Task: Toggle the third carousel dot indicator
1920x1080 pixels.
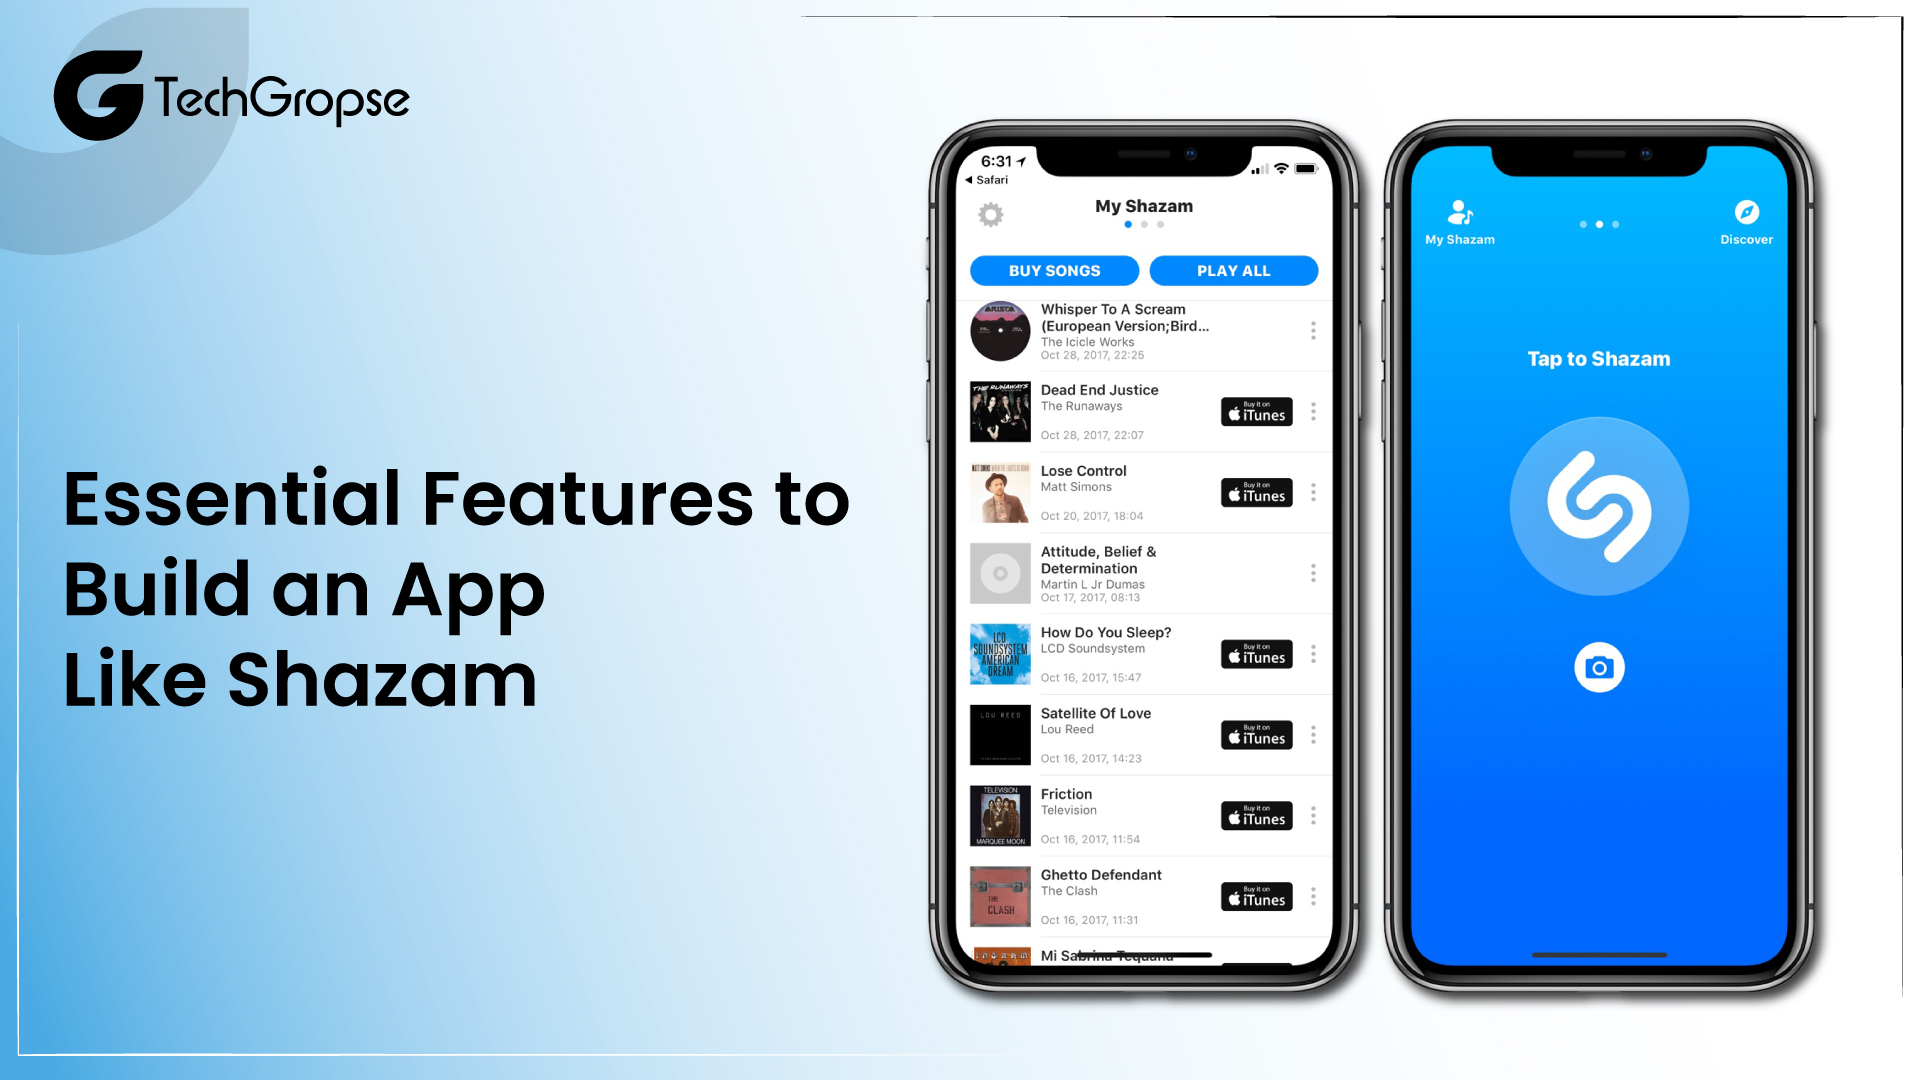Action: [1159, 224]
